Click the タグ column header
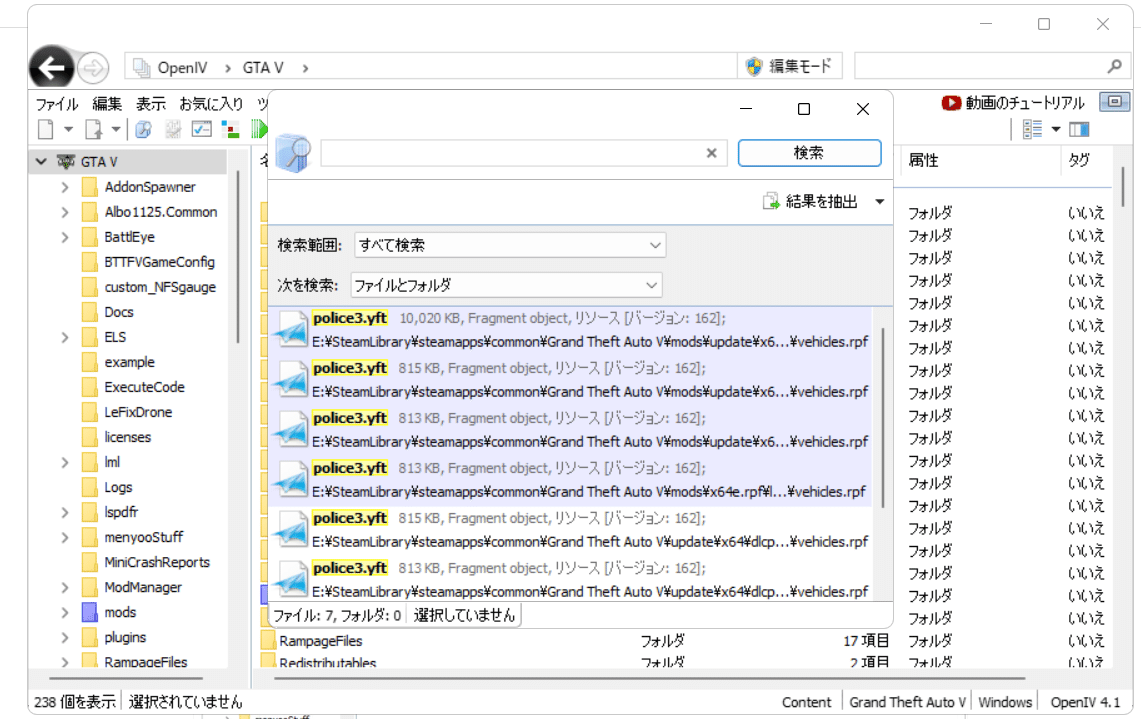The height and width of the screenshot is (719, 1141). click(1078, 160)
